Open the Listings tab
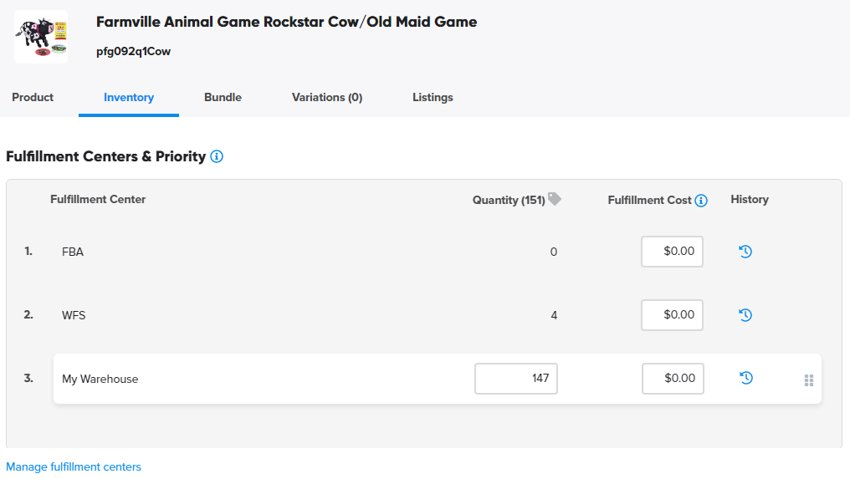Viewport: 850px width, 479px height. coord(433,98)
